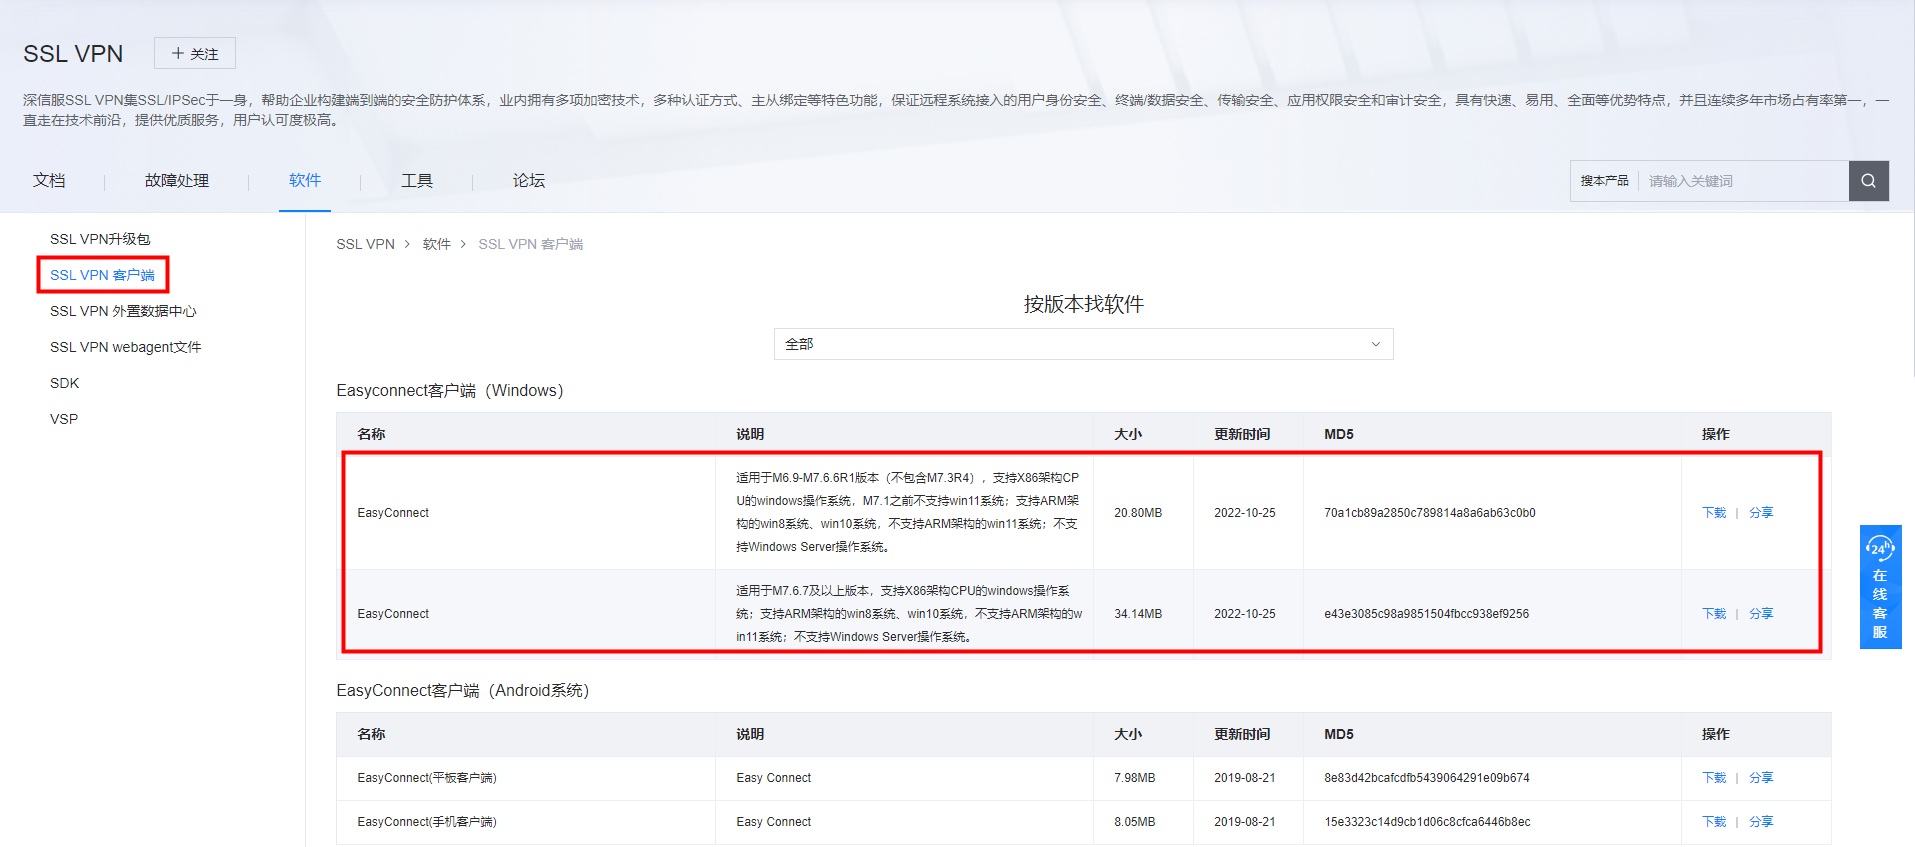Open the version filter dropdown showing 全部
This screenshot has width=1915, height=847.
click(x=1083, y=344)
